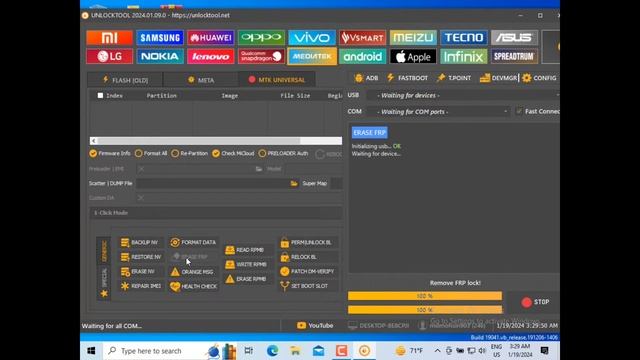Image resolution: width=640 pixels, height=360 pixels.
Task: Select the Vivo brand tile
Action: point(312,38)
